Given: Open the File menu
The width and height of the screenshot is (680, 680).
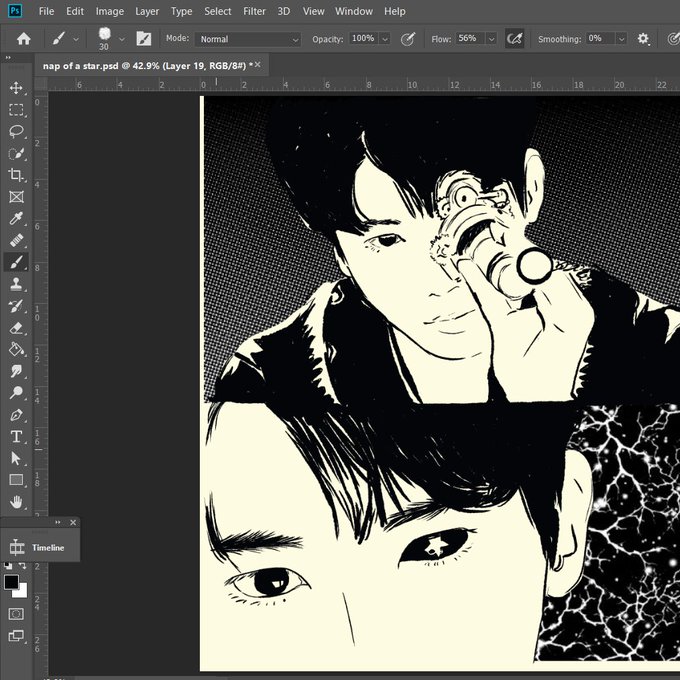Looking at the screenshot, I should pyautogui.click(x=46, y=11).
